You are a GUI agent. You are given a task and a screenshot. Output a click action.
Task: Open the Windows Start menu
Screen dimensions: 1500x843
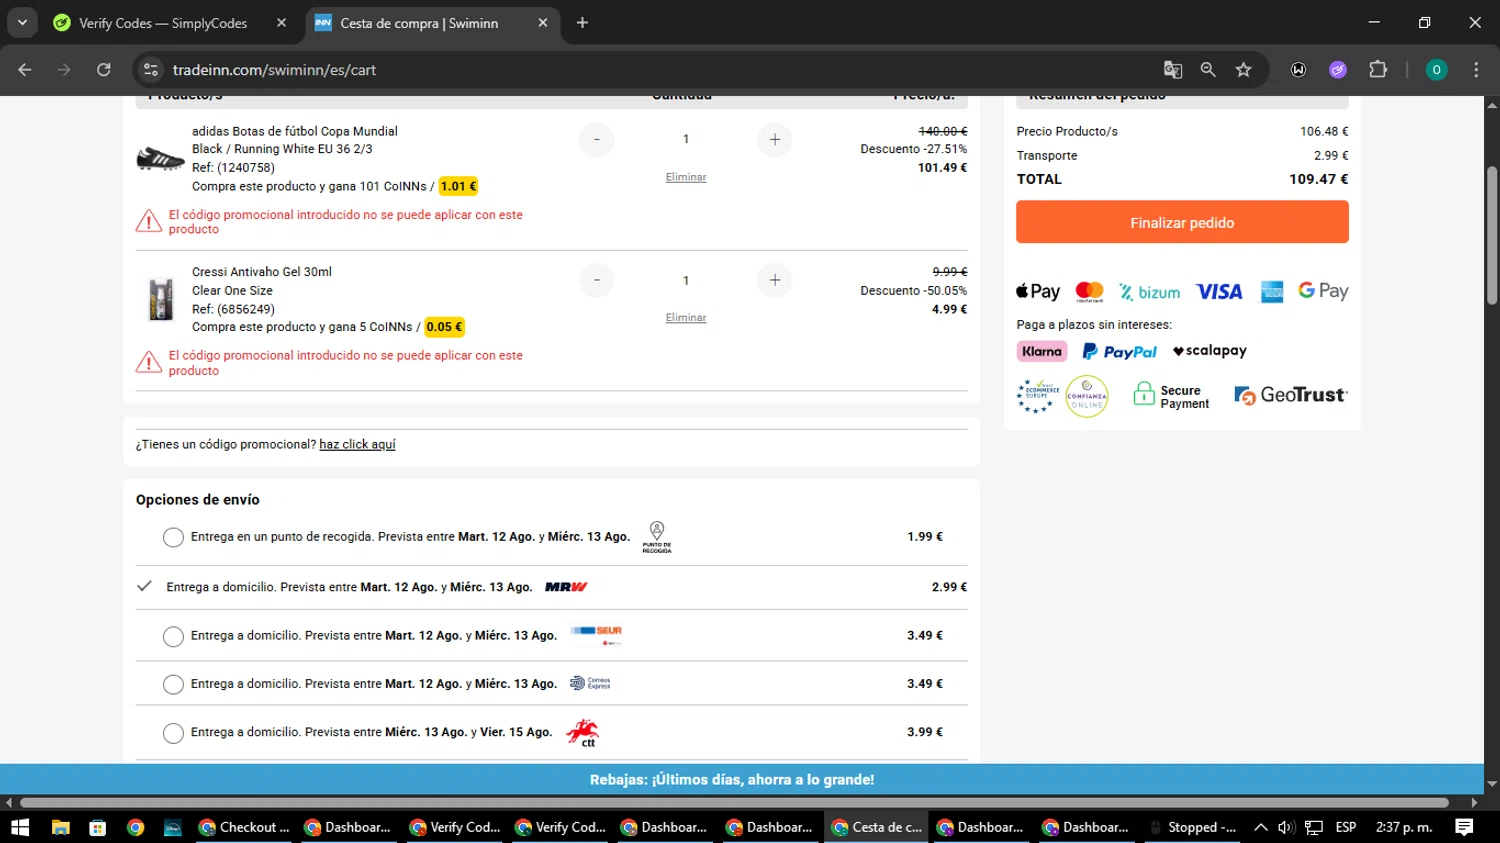[x=20, y=827]
